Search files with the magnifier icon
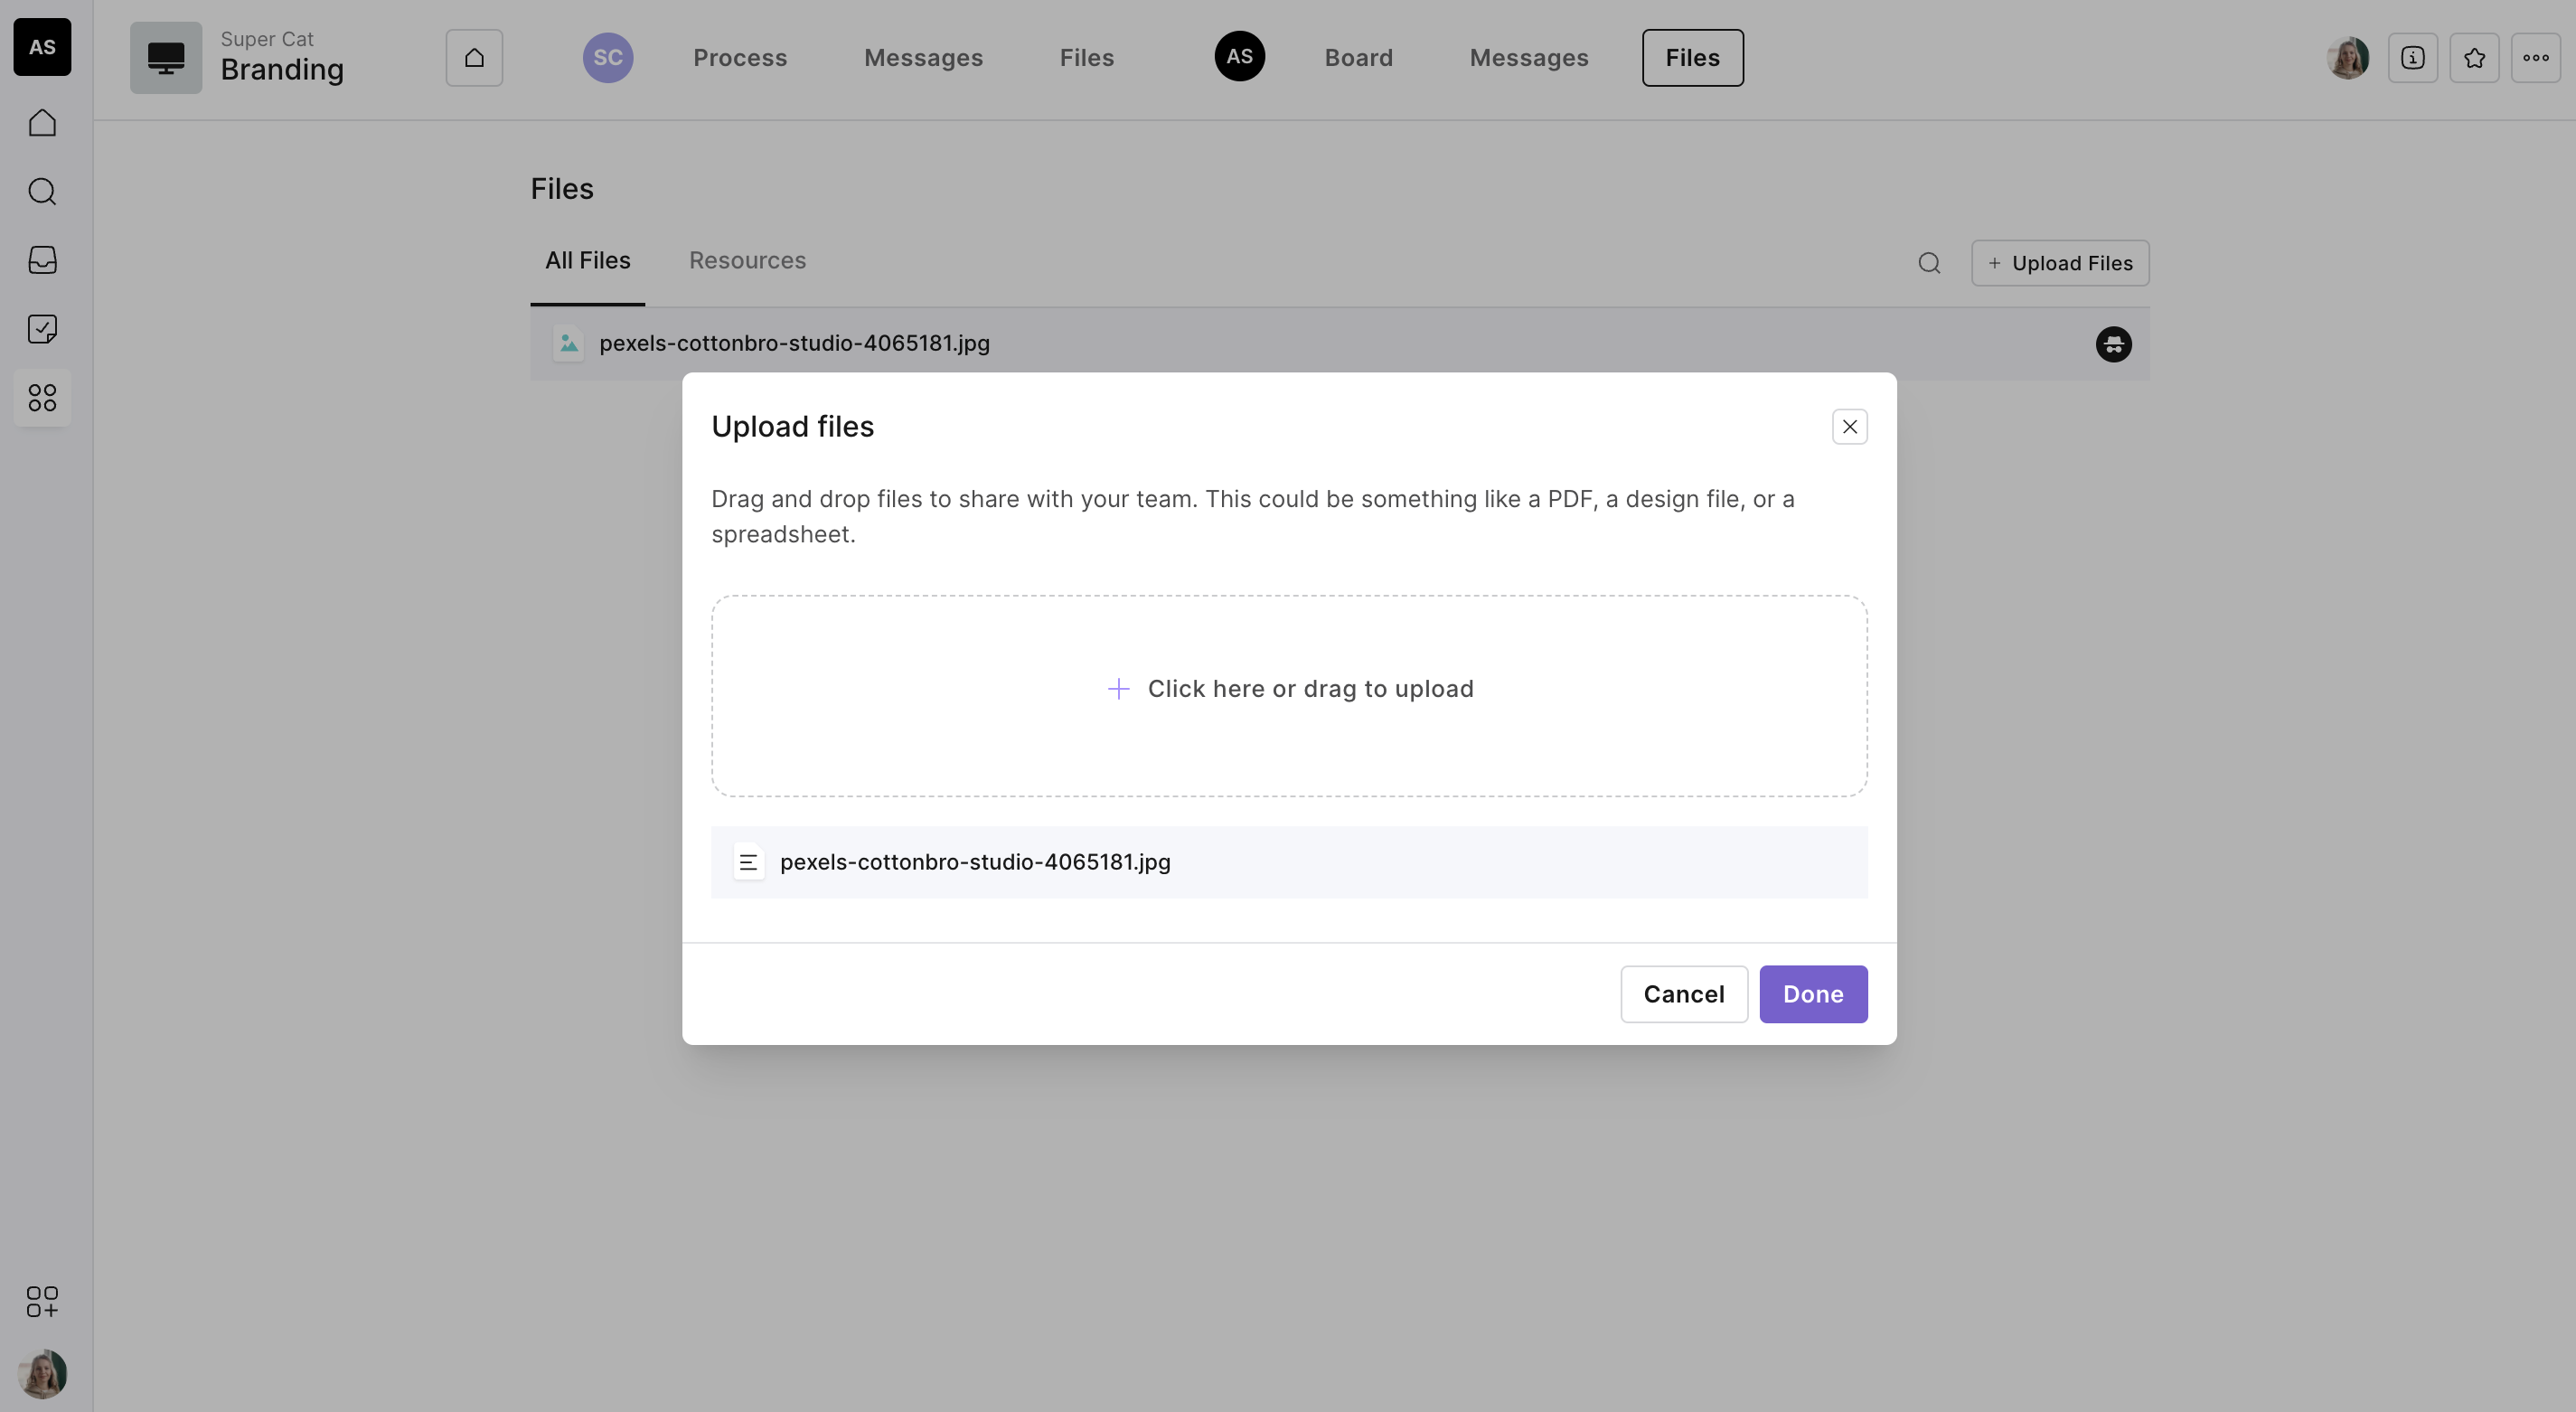Screen dimensions: 2576x1412 [x=1929, y=263]
